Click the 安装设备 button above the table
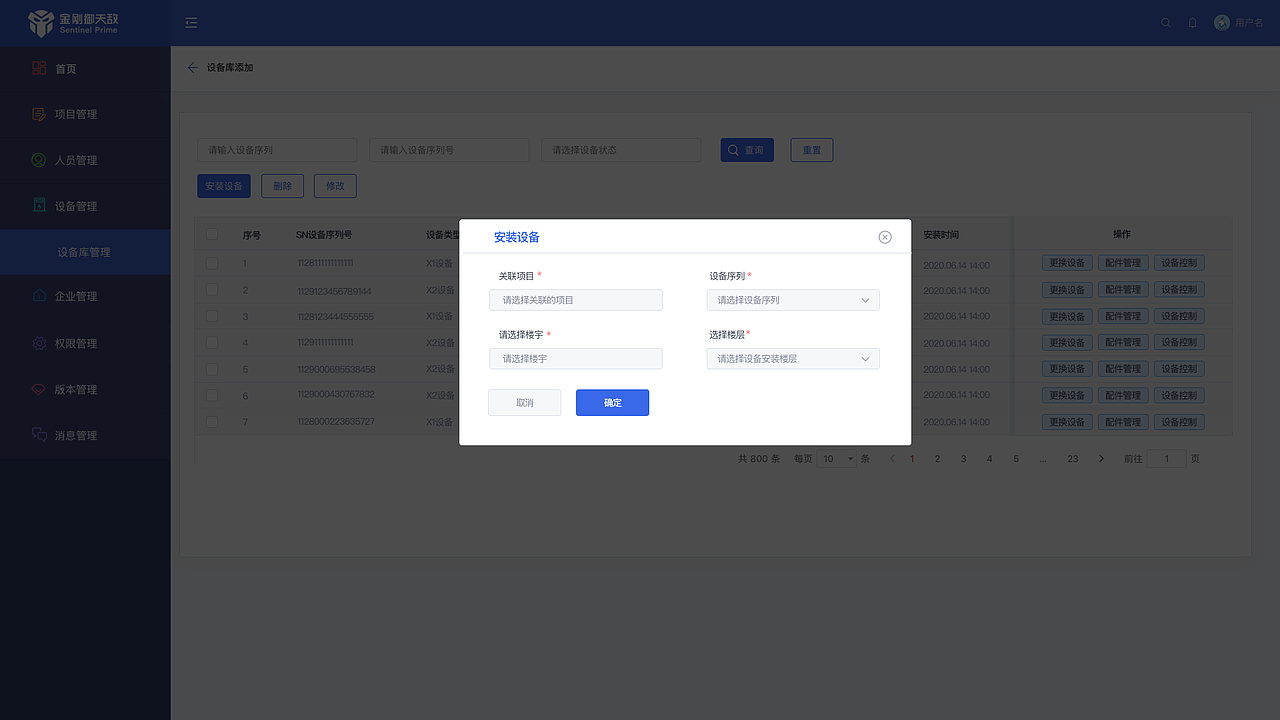Image resolution: width=1280 pixels, height=720 pixels. click(224, 186)
